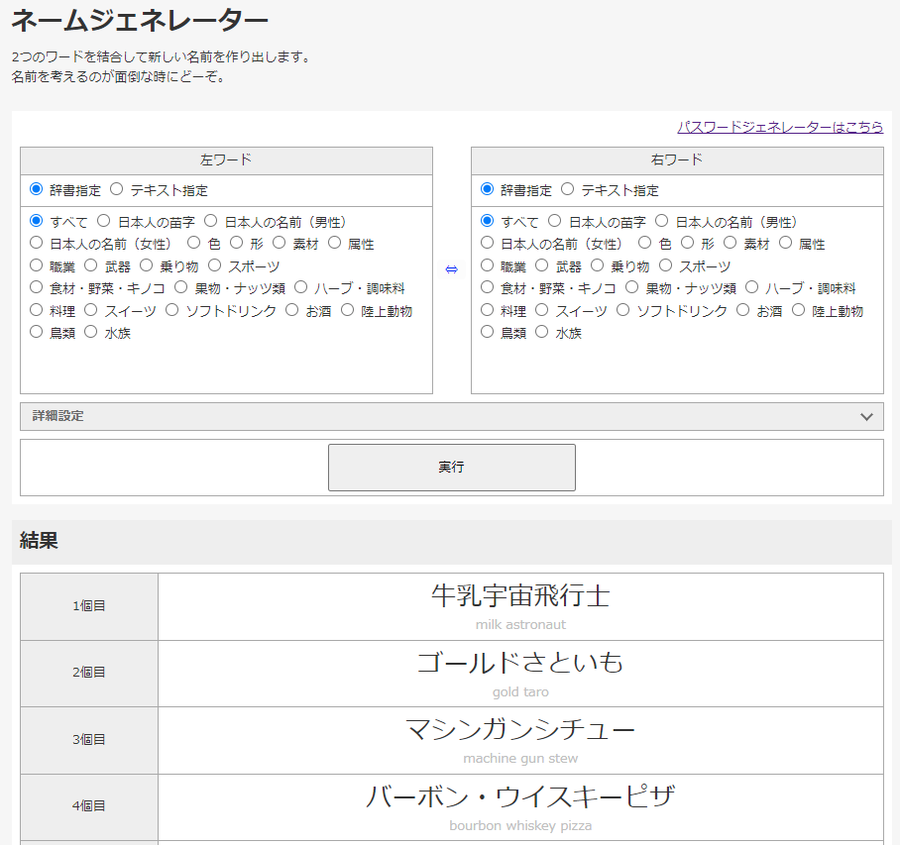The width and height of the screenshot is (900, 845).
Task: Set left word to 陸上動物
Action: point(347,309)
